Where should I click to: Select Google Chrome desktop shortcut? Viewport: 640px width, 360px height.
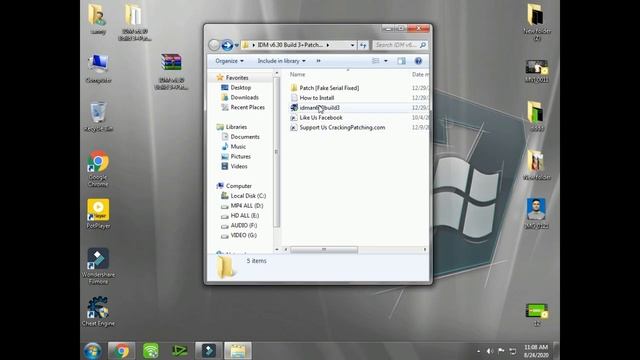98,169
